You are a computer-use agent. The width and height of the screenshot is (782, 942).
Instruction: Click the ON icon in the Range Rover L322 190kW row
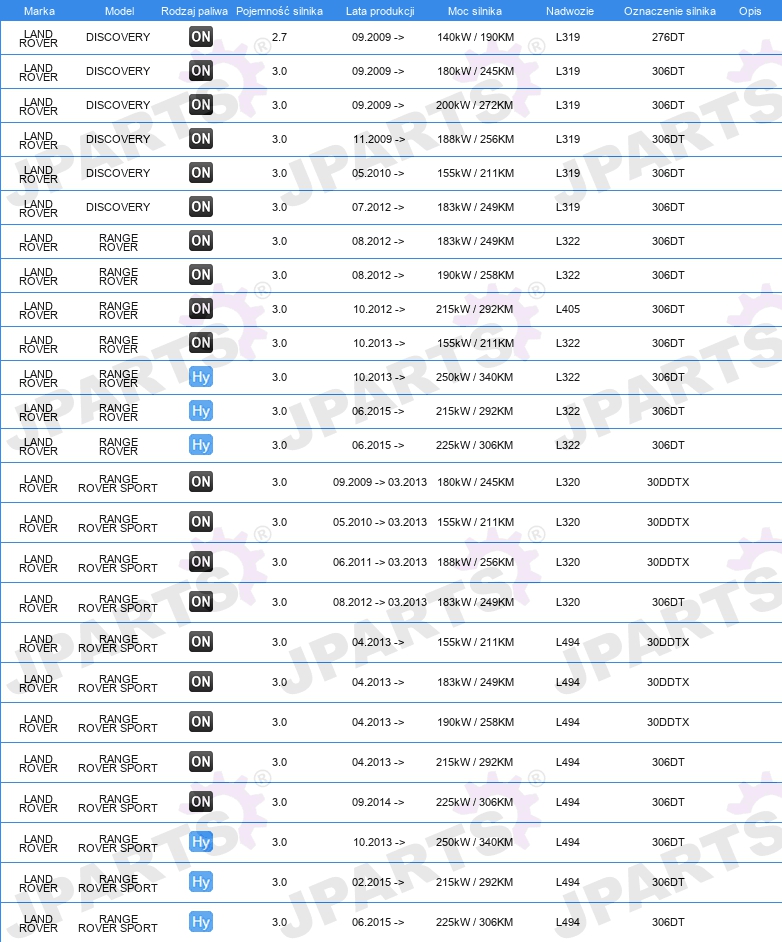tap(201, 275)
